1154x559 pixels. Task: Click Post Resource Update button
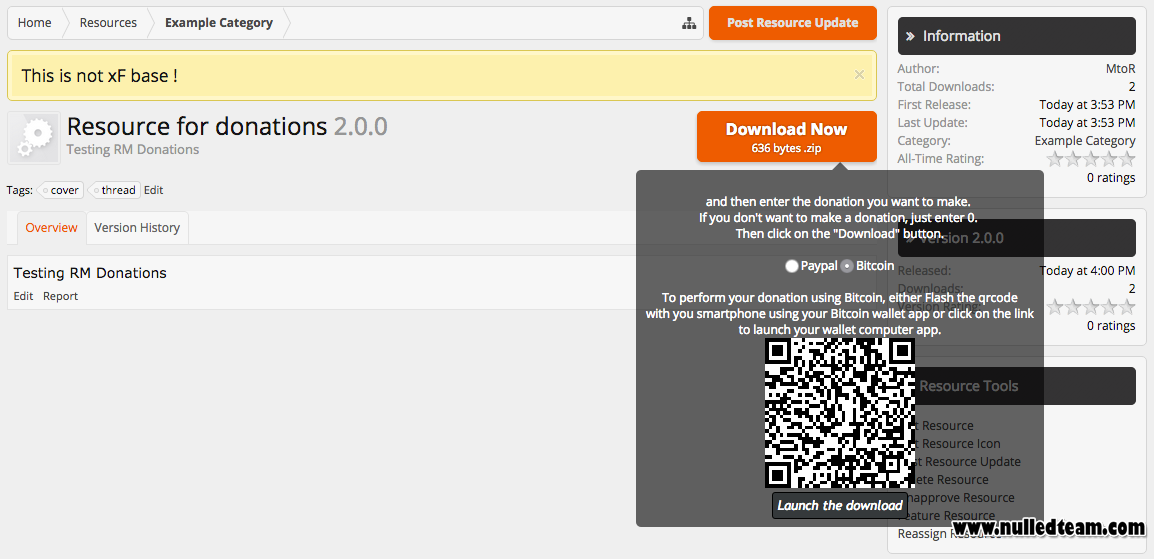(793, 23)
